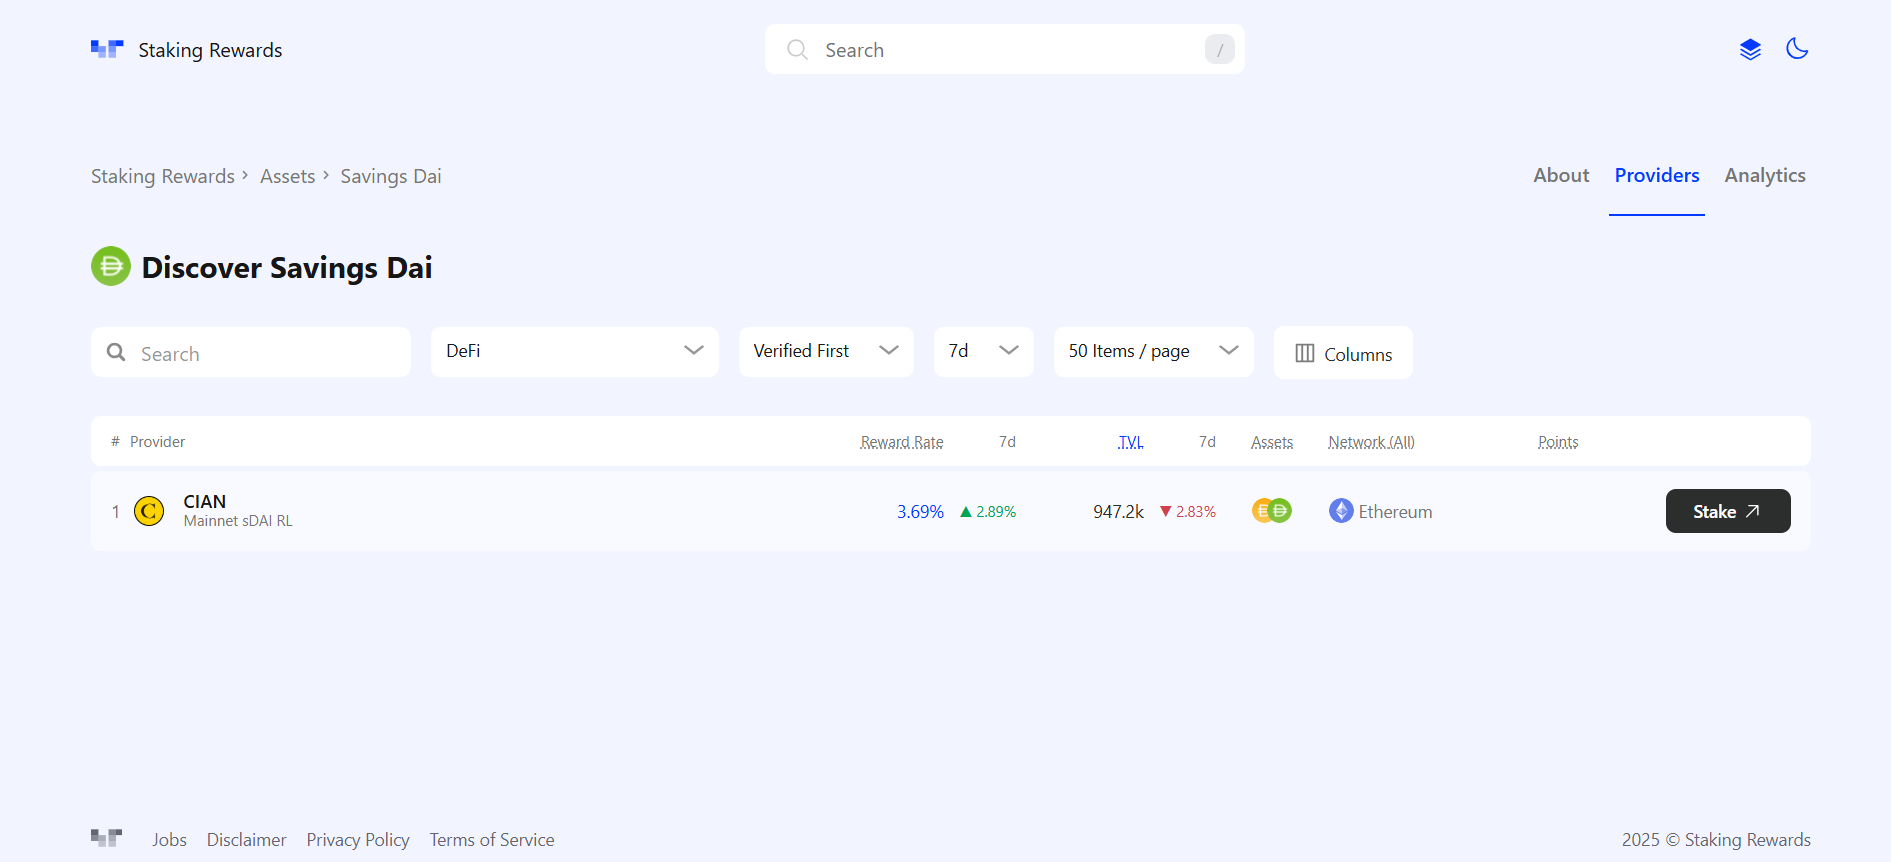Sort by Reward Rate column header
The height and width of the screenshot is (862, 1891).
coord(901,442)
